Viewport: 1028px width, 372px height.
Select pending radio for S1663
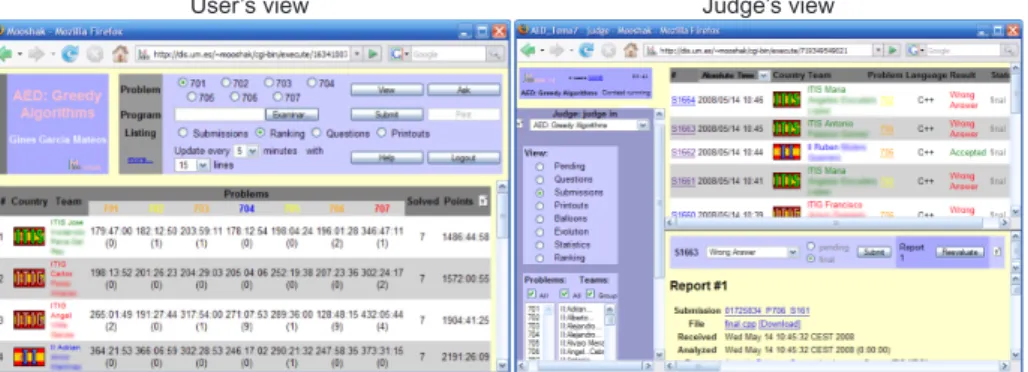pos(811,247)
